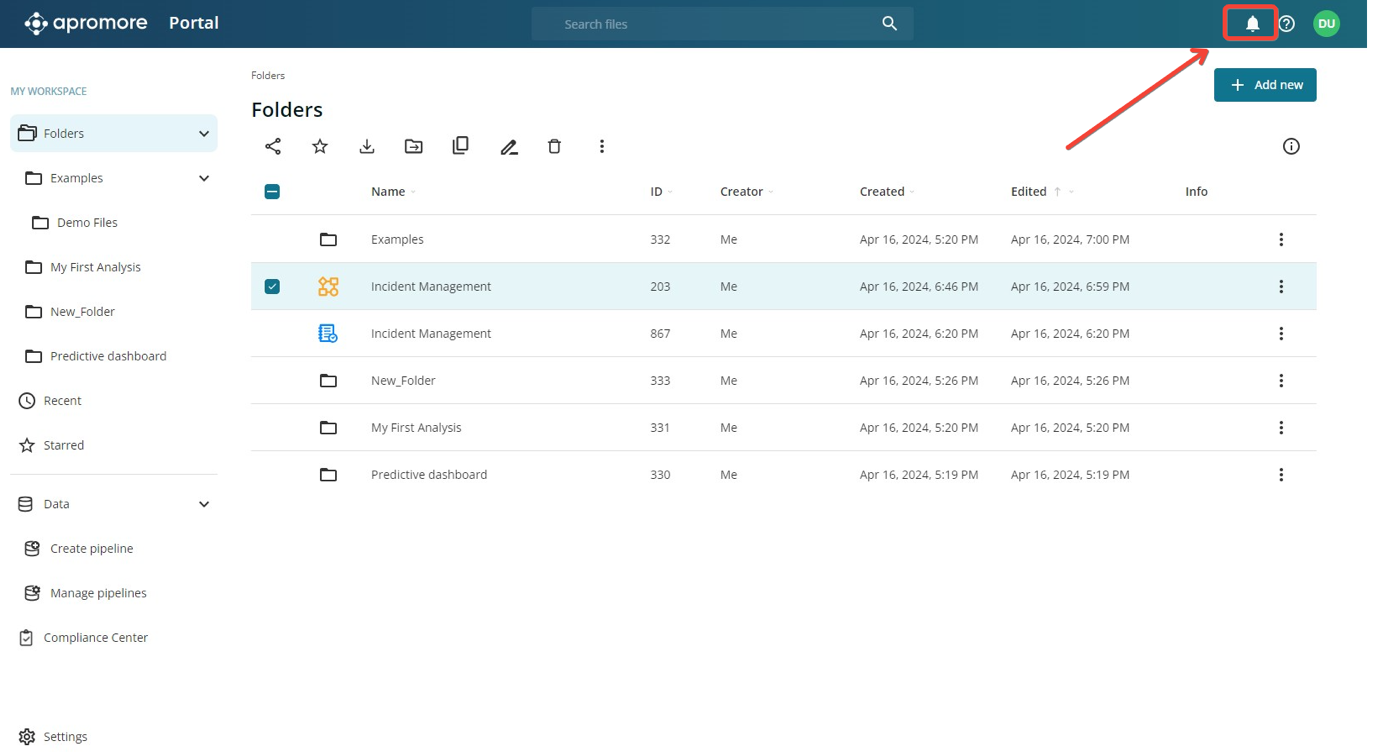Collapse the Folders section chevron
Image resolution: width=1378 pixels, height=752 pixels.
click(x=204, y=134)
